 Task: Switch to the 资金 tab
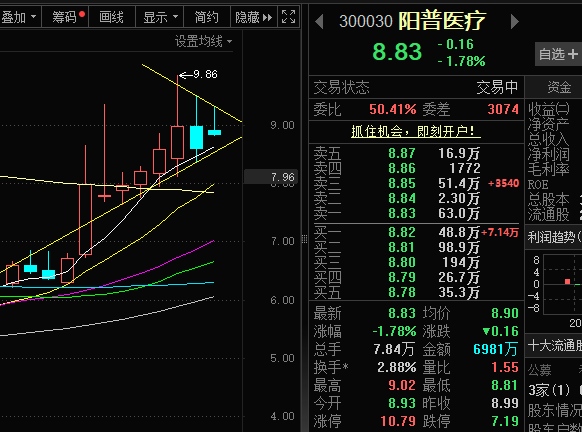click(559, 88)
